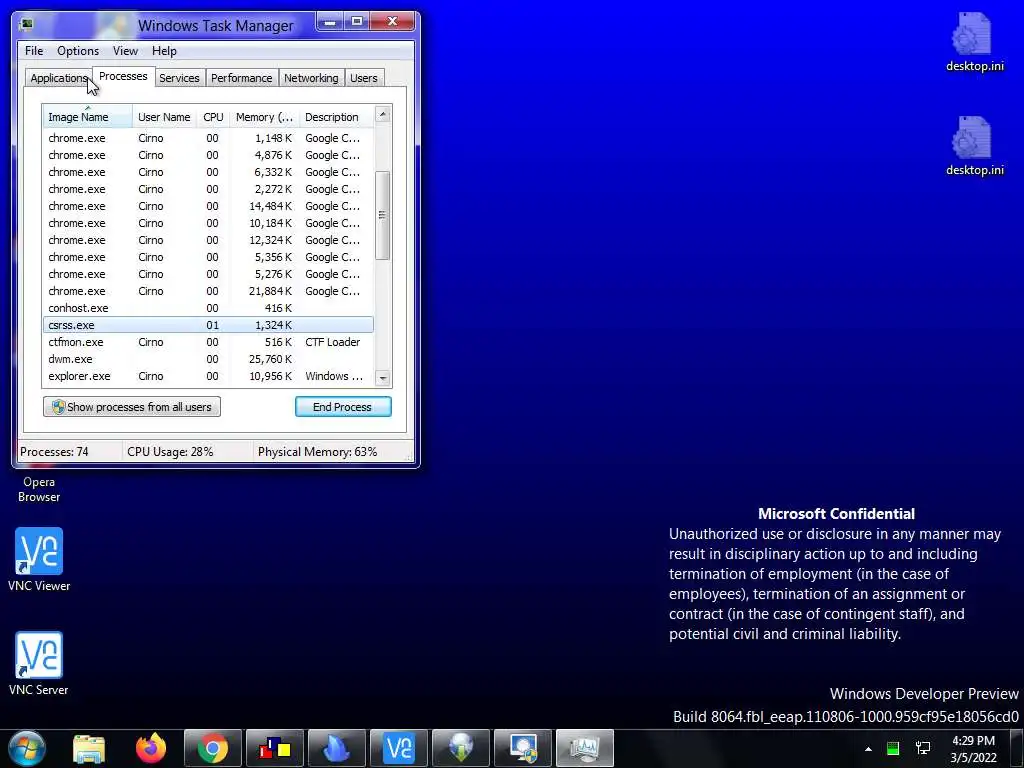Select the explorer.exe process
This screenshot has height=768, width=1024.
208,376
